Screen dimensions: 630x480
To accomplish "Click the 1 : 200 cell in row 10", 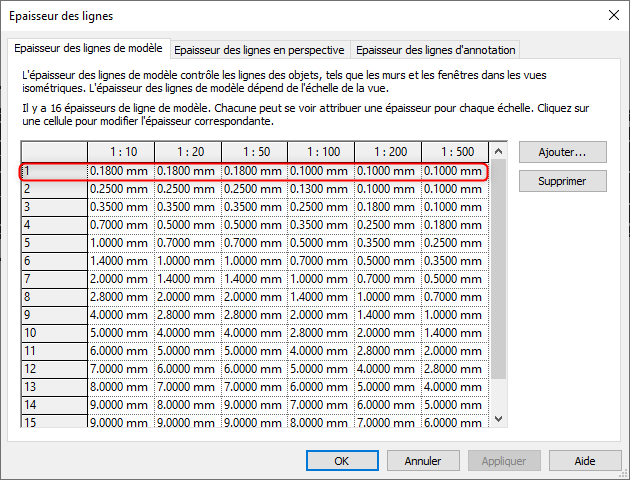I will pos(388,333).
